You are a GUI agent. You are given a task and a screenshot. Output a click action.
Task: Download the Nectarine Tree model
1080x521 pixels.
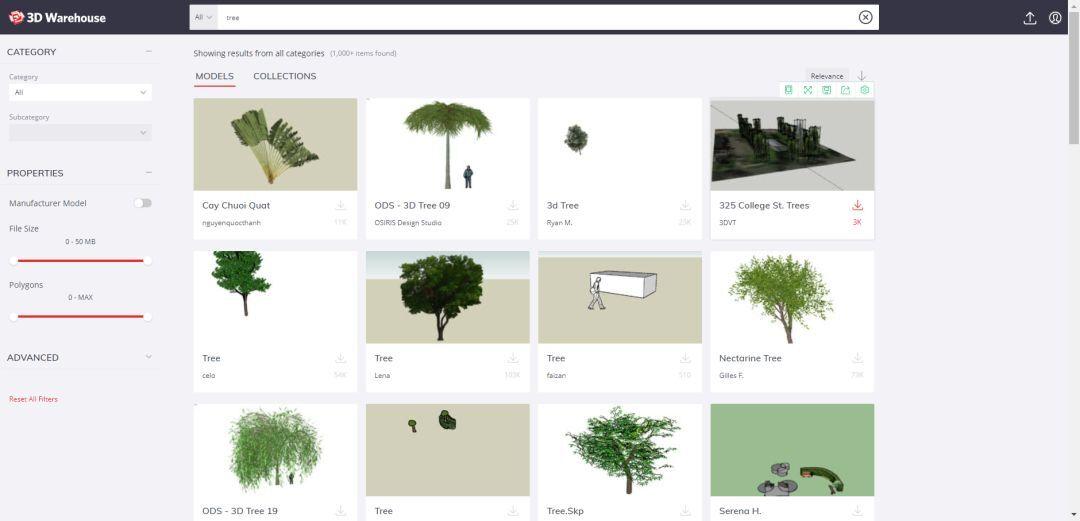[x=858, y=358]
